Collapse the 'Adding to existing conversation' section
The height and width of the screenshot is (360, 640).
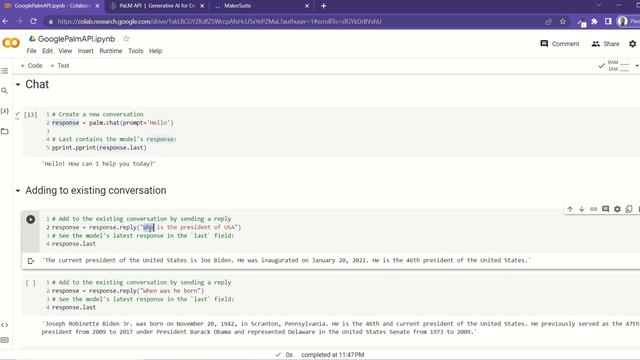coord(18,191)
